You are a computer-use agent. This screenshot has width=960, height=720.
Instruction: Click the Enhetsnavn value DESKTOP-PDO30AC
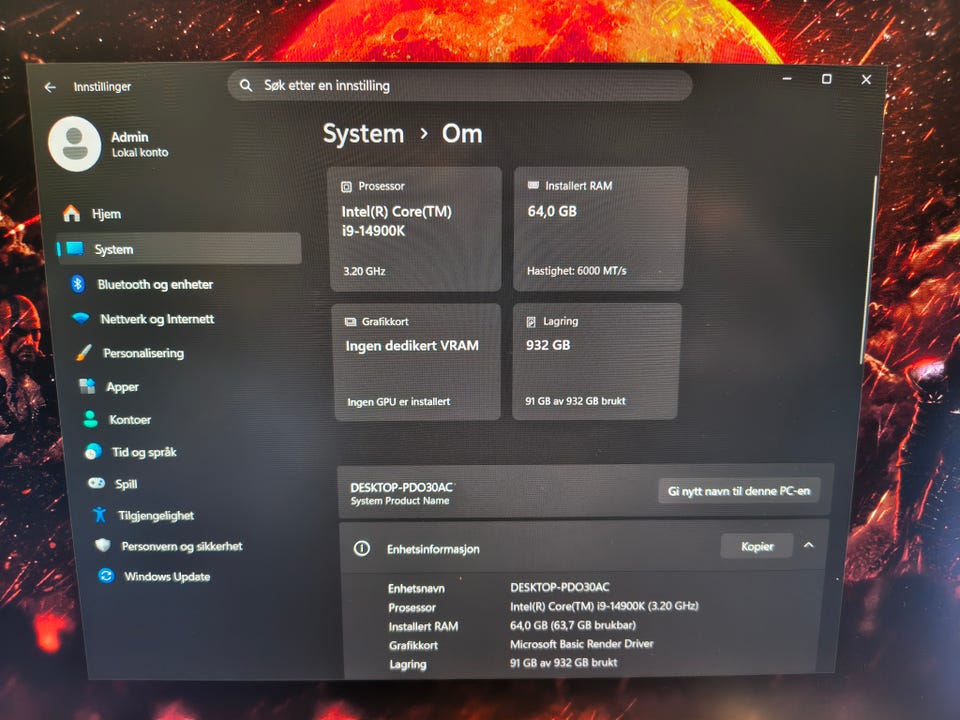pyautogui.click(x=560, y=587)
